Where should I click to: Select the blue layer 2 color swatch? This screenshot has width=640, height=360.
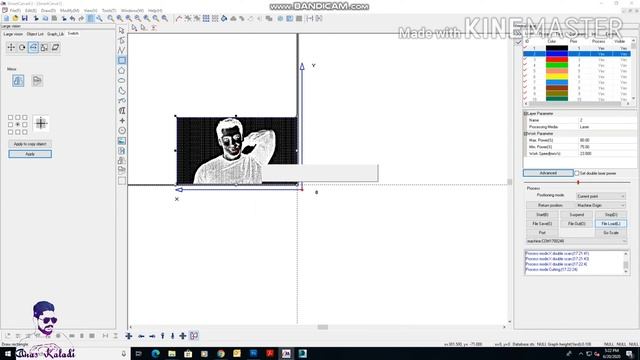(557, 54)
